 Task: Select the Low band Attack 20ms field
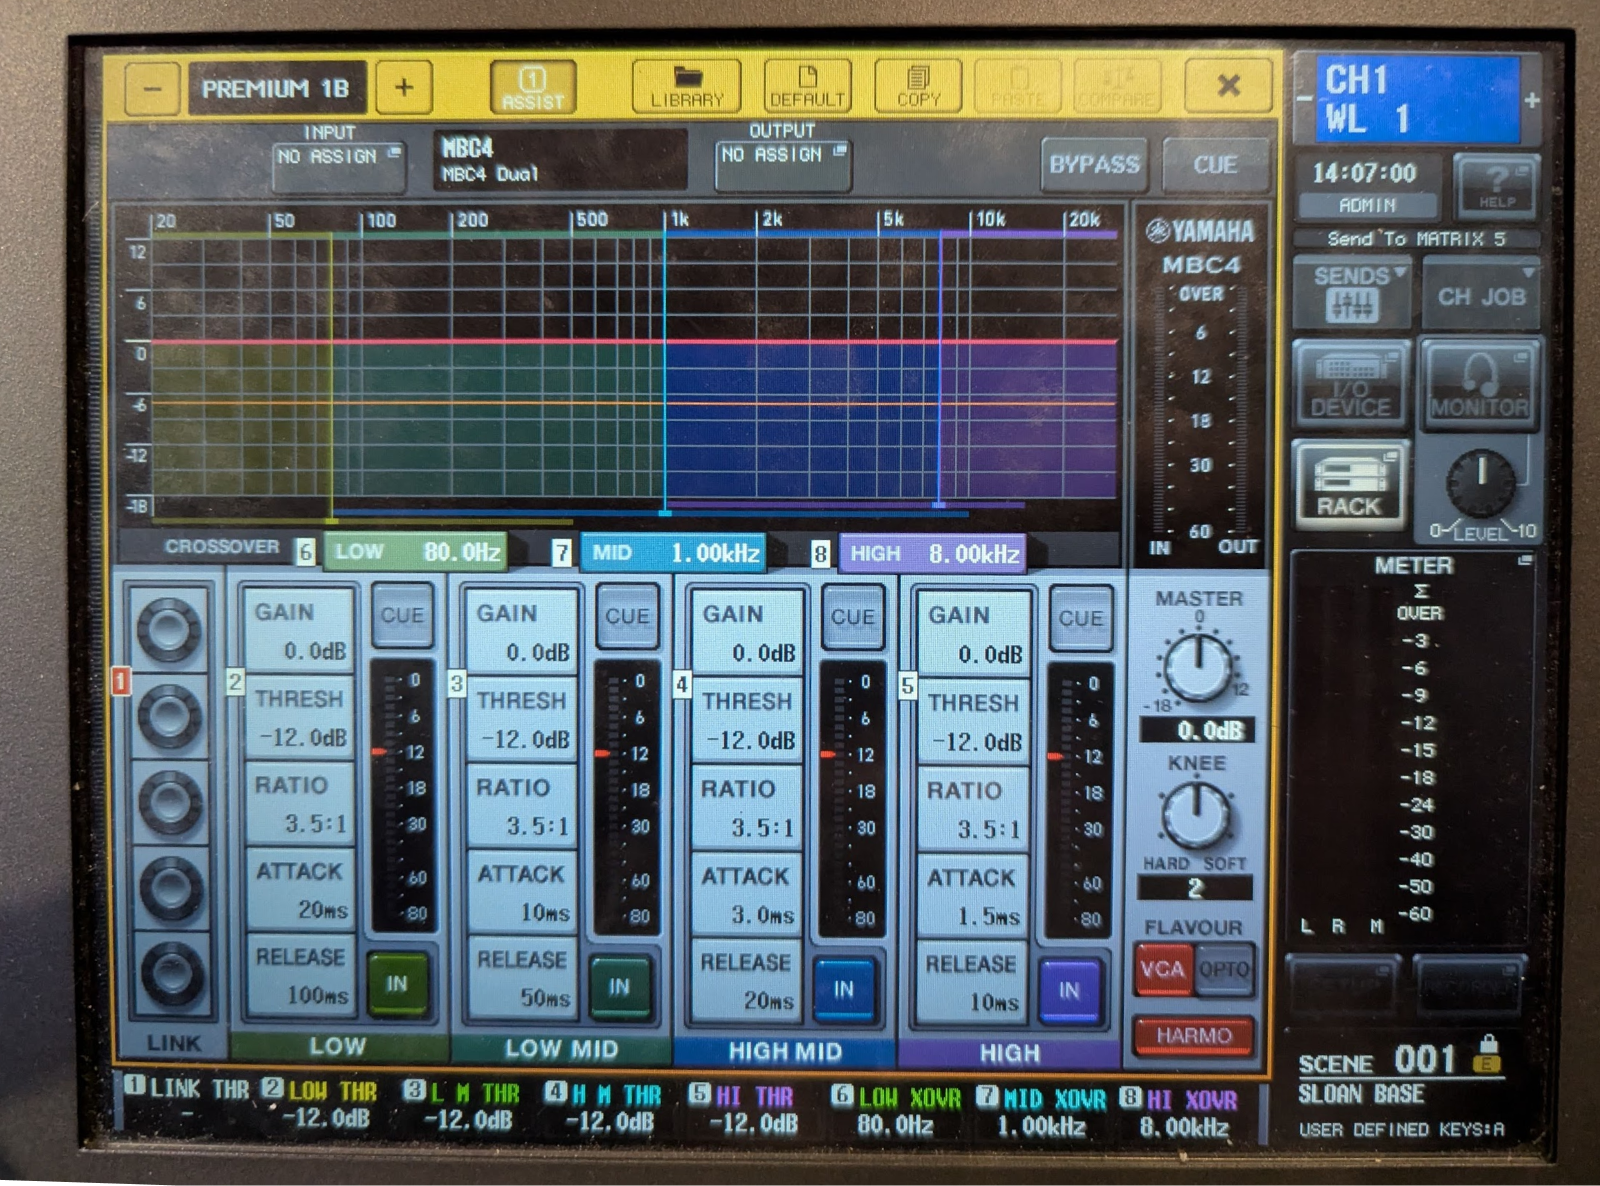tap(299, 889)
